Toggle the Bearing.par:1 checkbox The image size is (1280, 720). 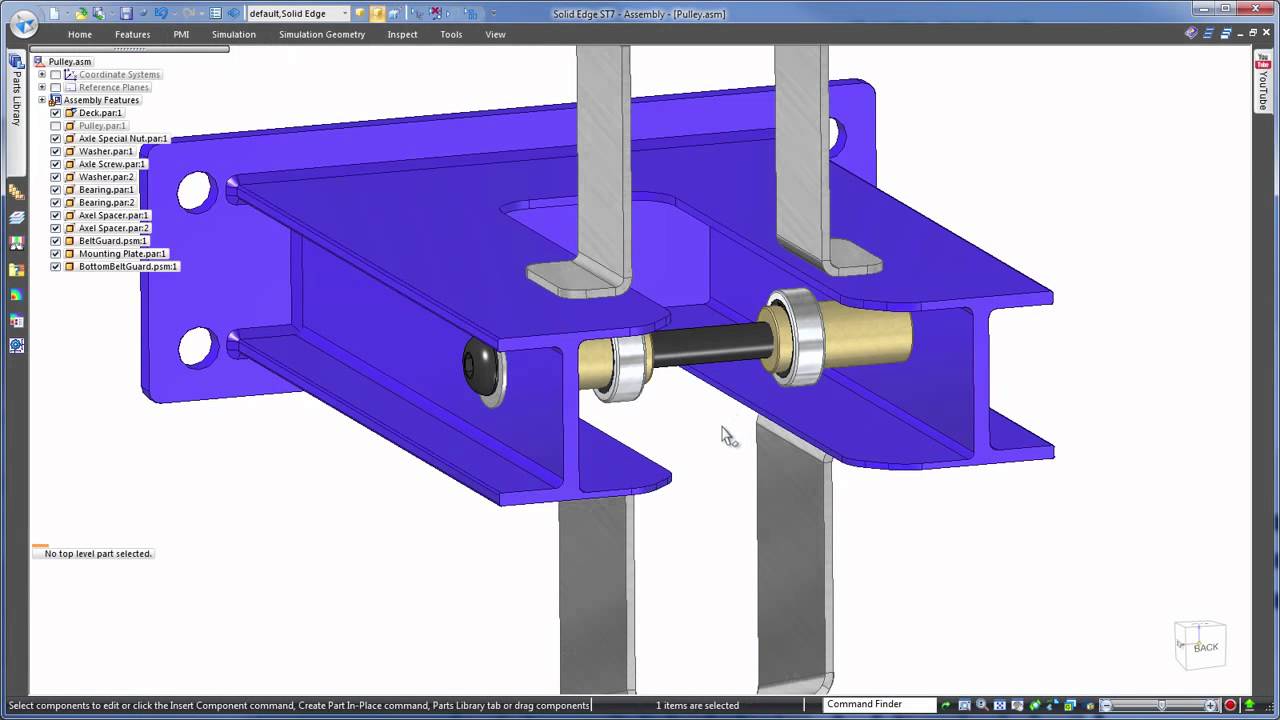click(56, 190)
